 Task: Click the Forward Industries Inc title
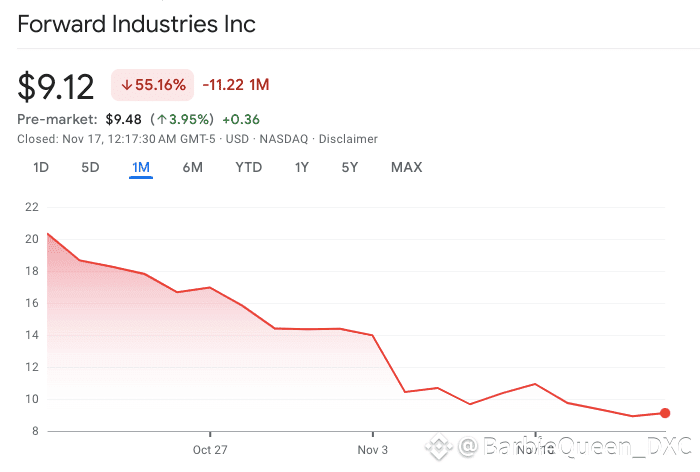(x=136, y=23)
